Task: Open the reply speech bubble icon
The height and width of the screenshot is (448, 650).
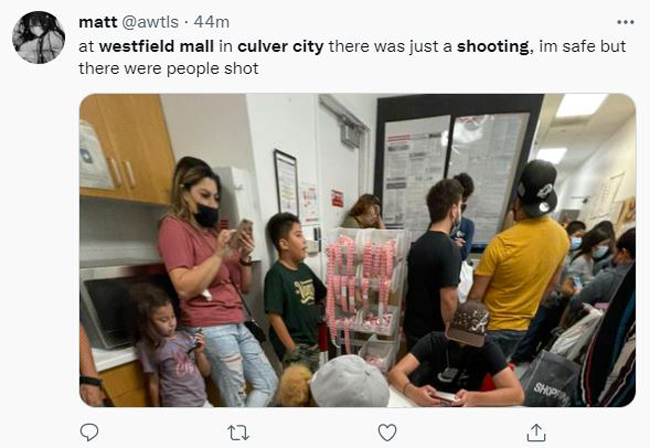Action: 89,432
